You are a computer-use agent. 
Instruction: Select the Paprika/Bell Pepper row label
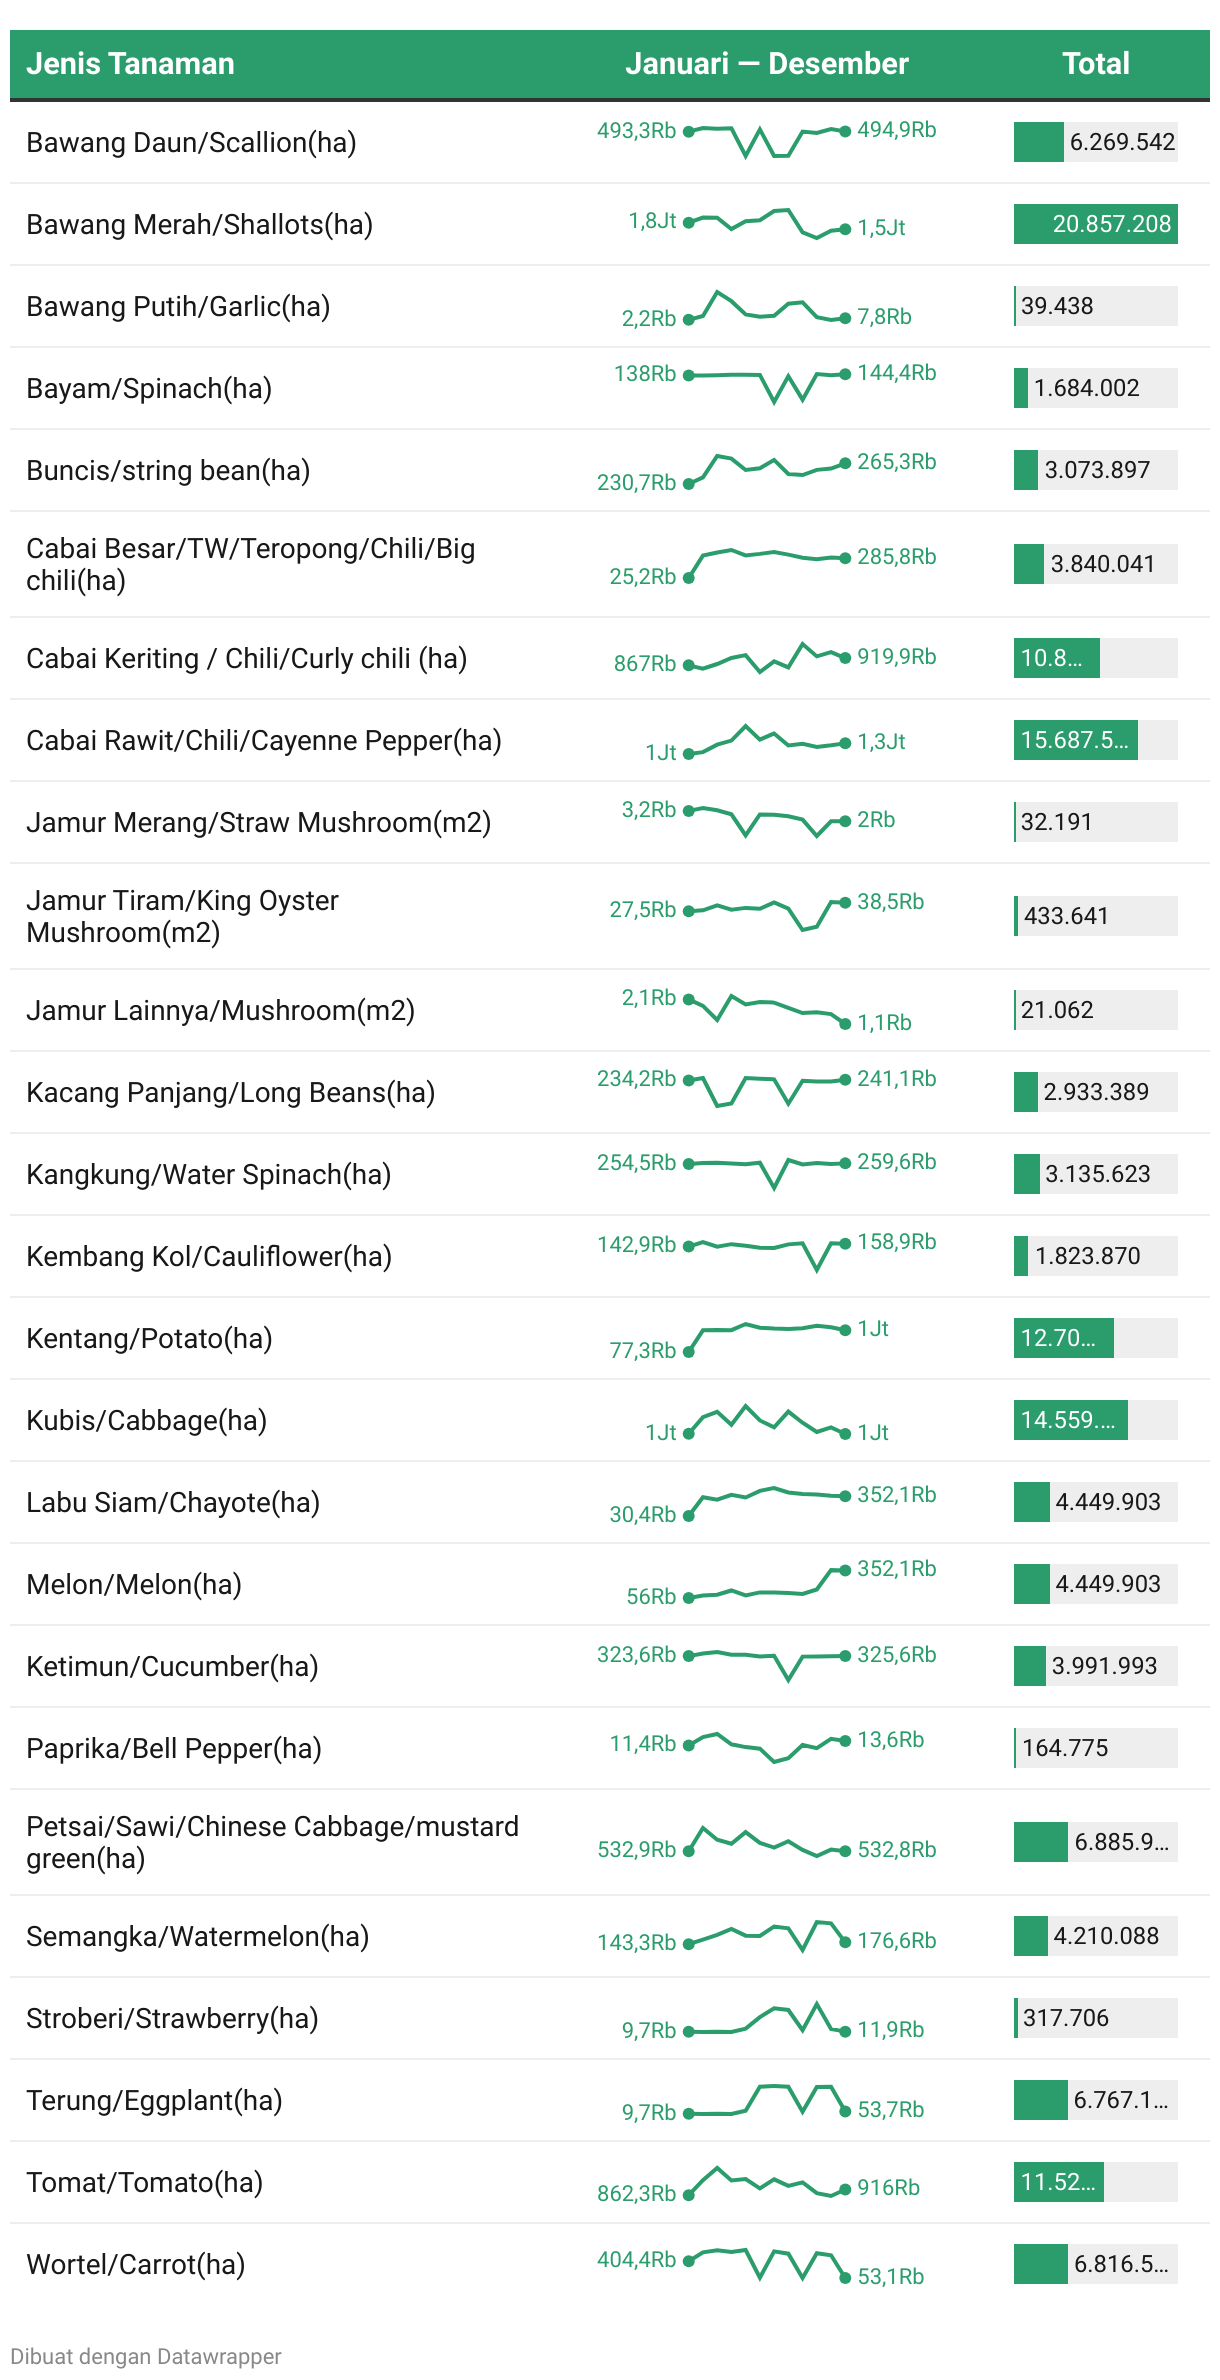click(174, 1748)
